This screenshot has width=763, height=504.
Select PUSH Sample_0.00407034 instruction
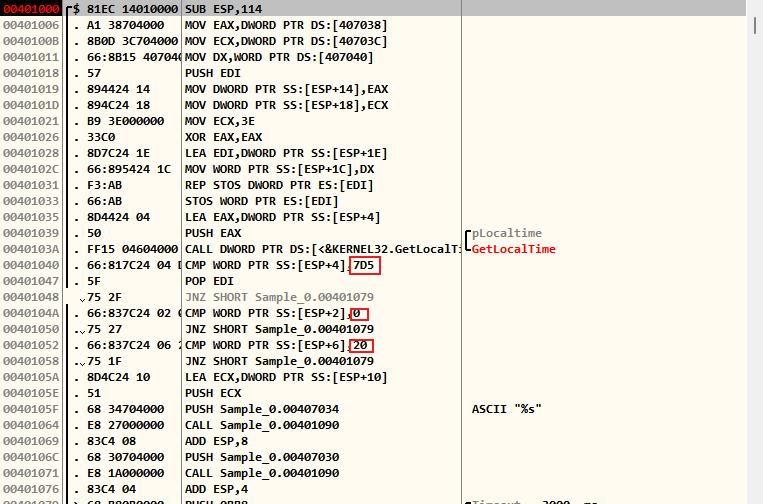tap(262, 411)
